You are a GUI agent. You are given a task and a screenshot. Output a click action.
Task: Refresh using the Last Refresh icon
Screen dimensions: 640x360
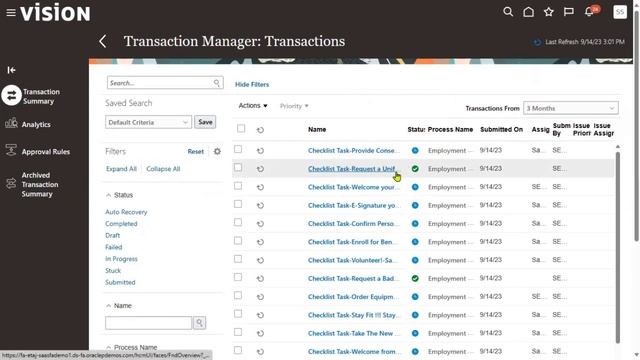coord(537,42)
